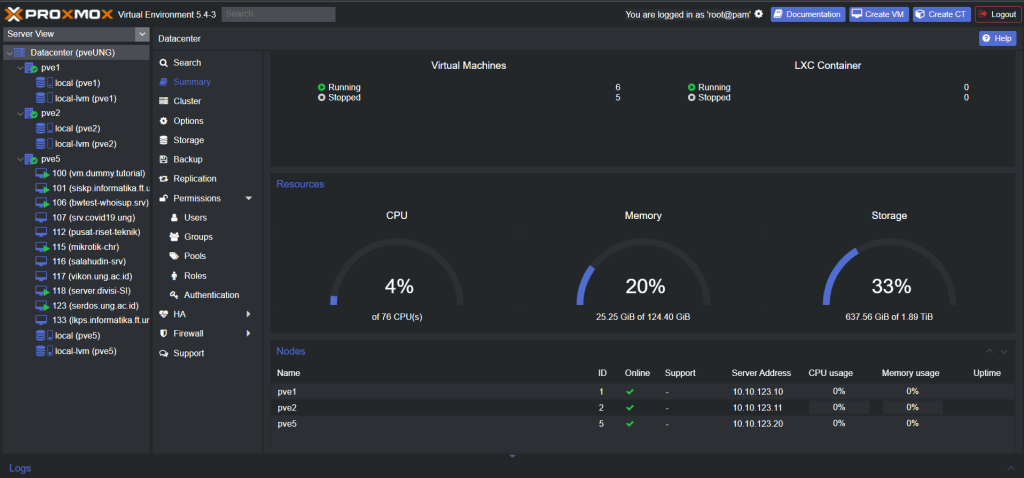Open the Roles person icon entry
This screenshot has width=1024, height=478.
pos(174,276)
